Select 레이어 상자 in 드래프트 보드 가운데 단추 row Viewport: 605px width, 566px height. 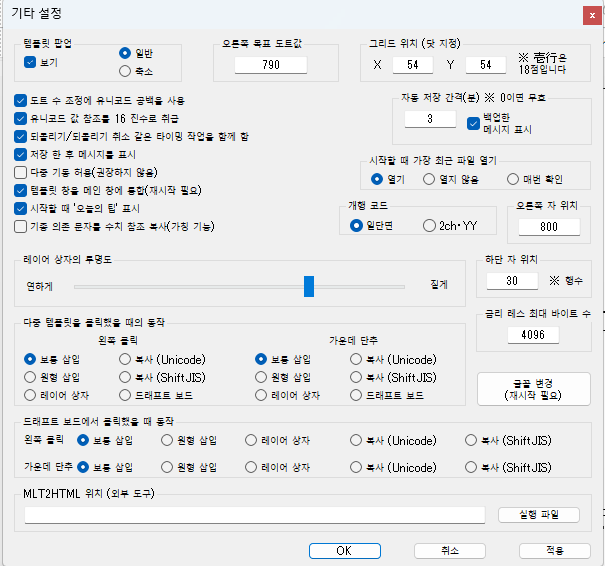(251, 467)
